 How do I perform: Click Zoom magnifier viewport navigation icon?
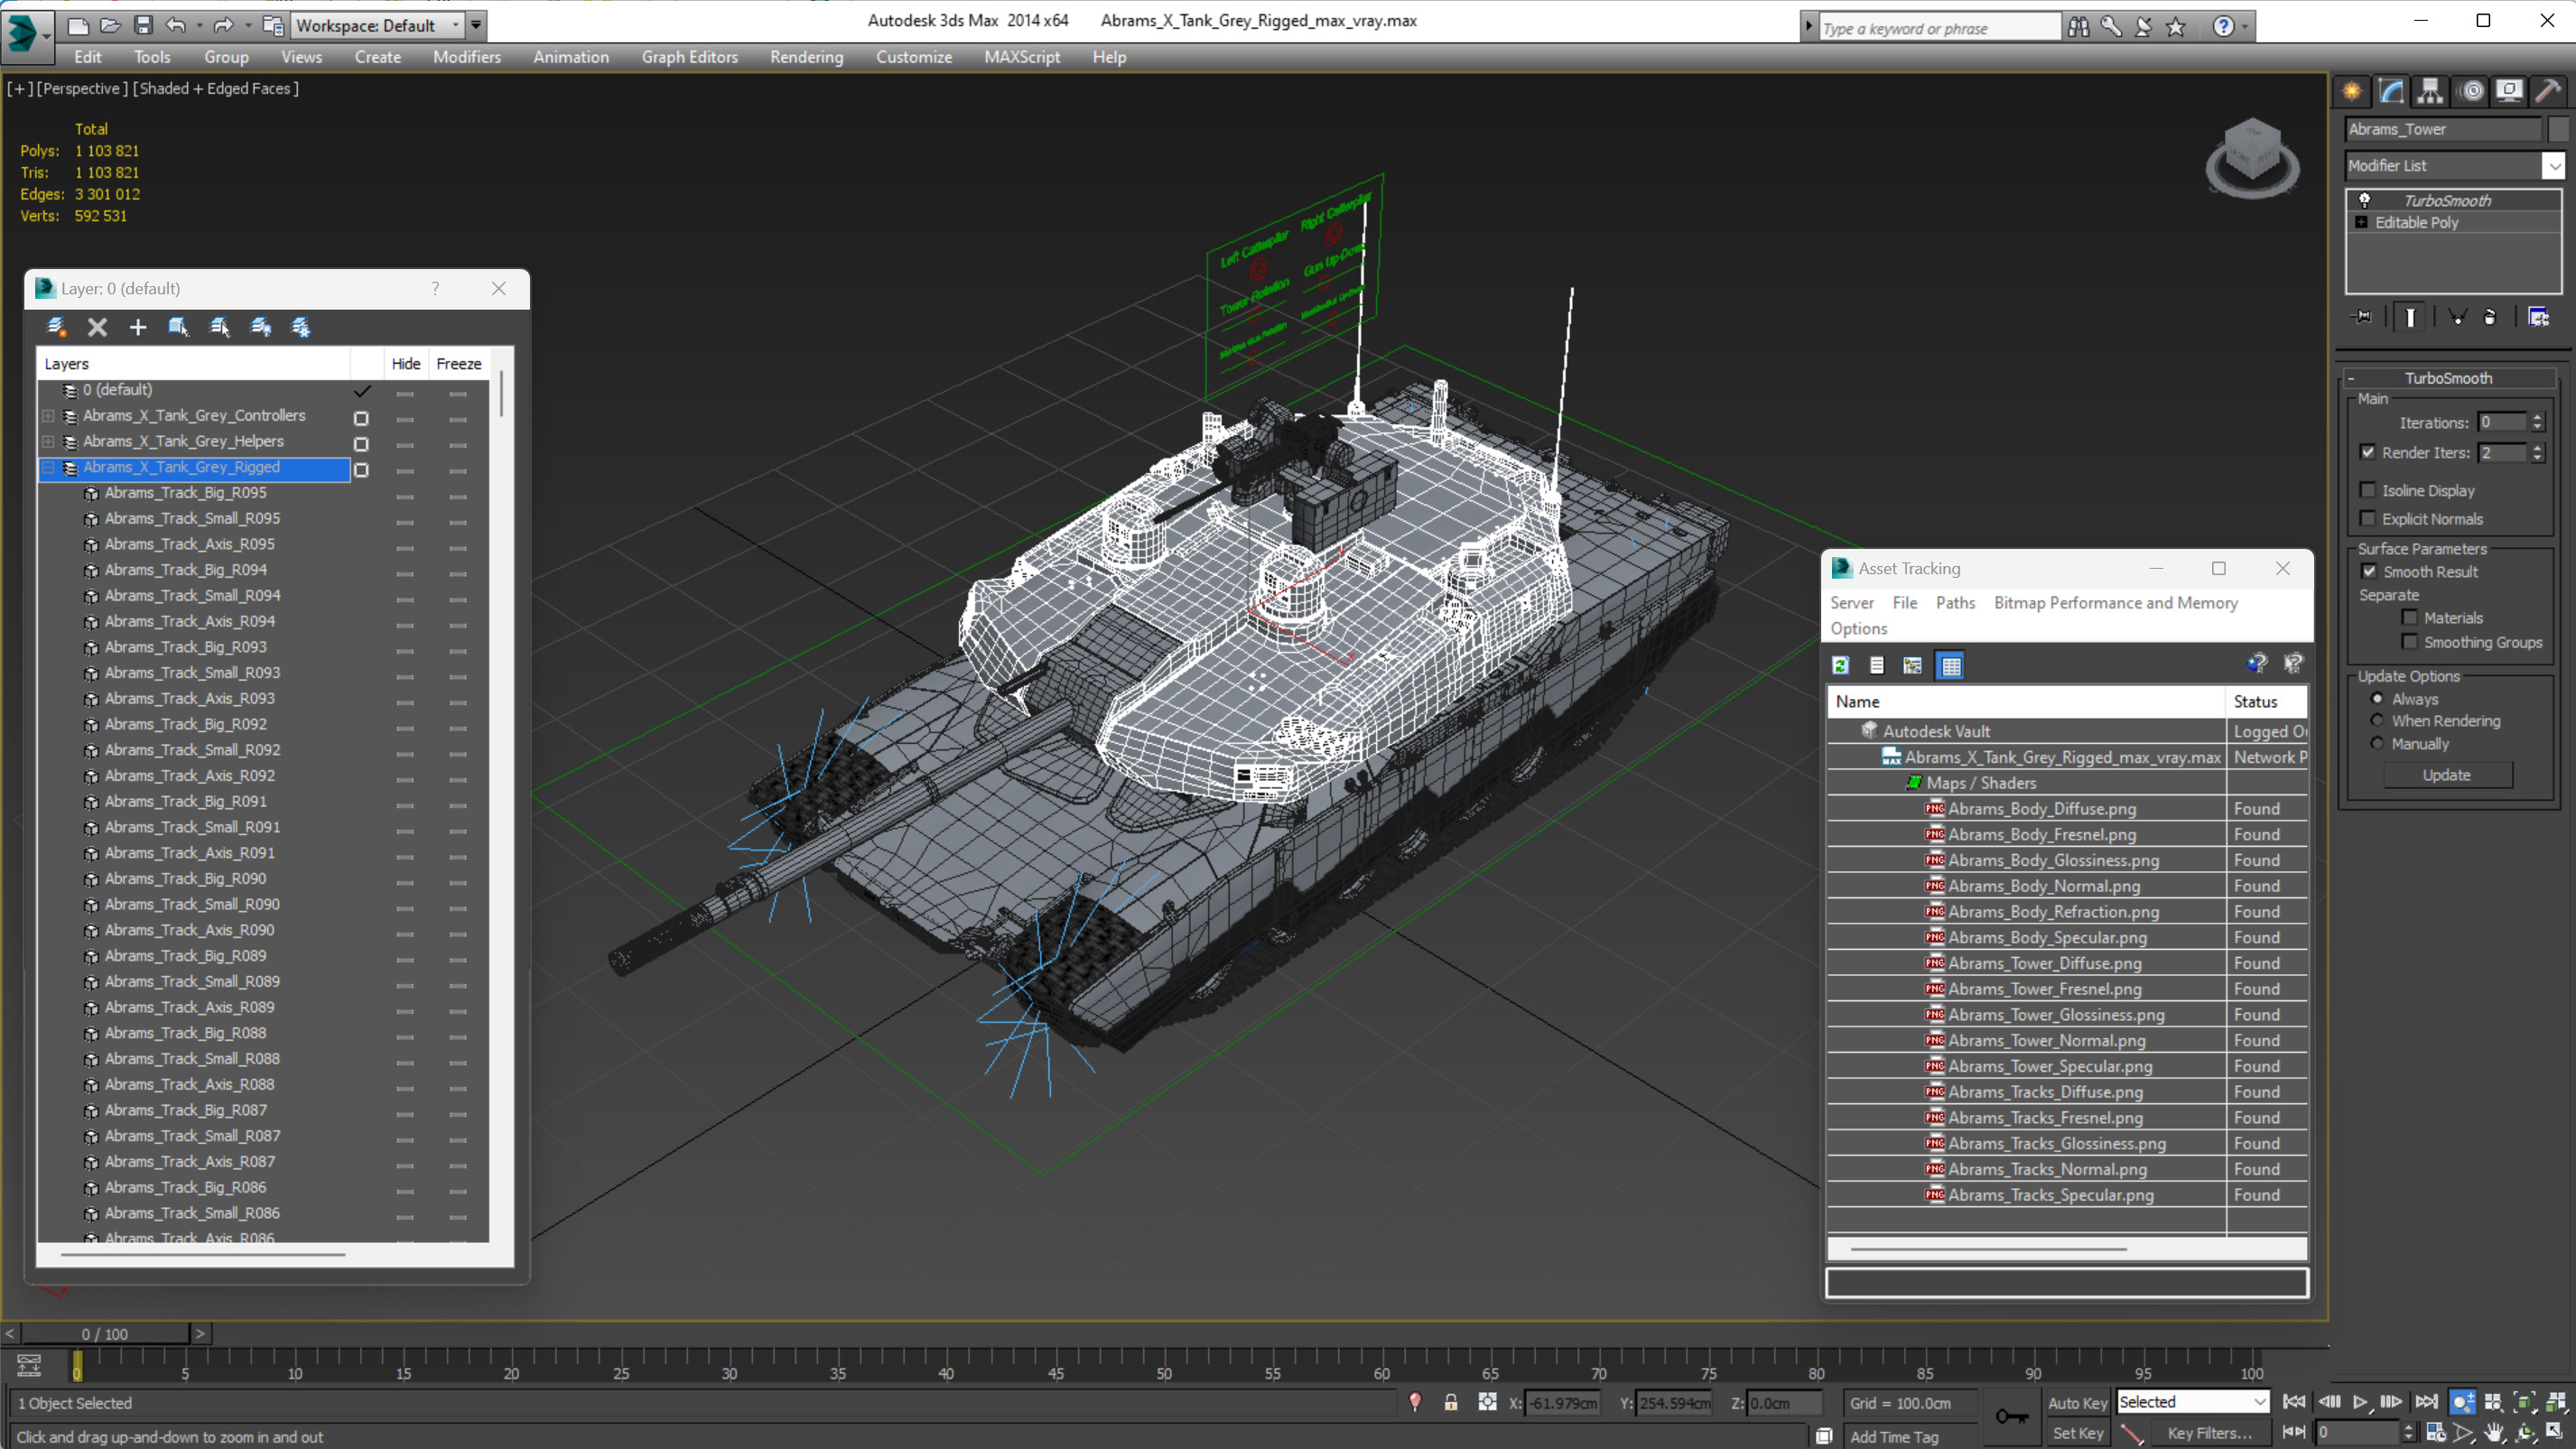click(x=2463, y=1402)
